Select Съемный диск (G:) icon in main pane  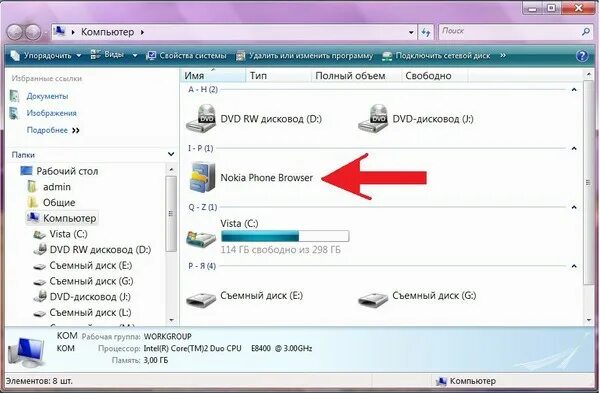click(373, 299)
